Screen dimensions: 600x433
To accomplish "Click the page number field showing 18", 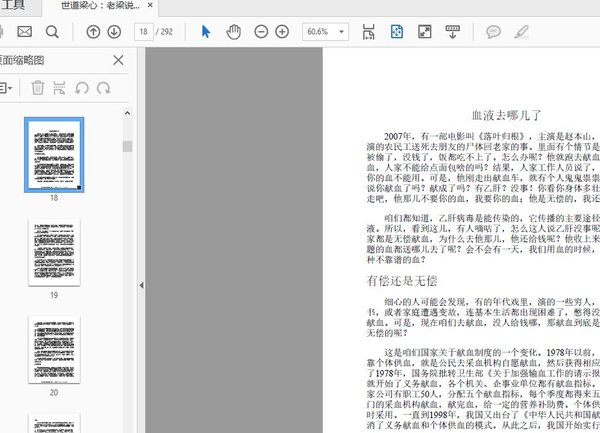I will (x=144, y=32).
